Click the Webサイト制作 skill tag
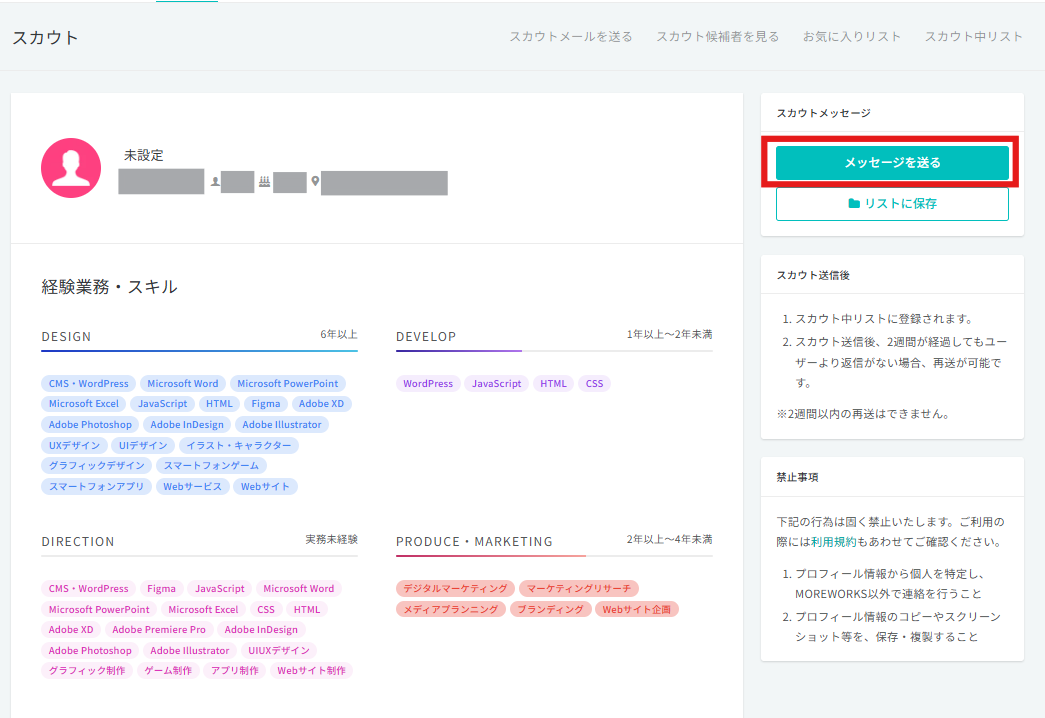The width and height of the screenshot is (1045, 718). coord(311,671)
